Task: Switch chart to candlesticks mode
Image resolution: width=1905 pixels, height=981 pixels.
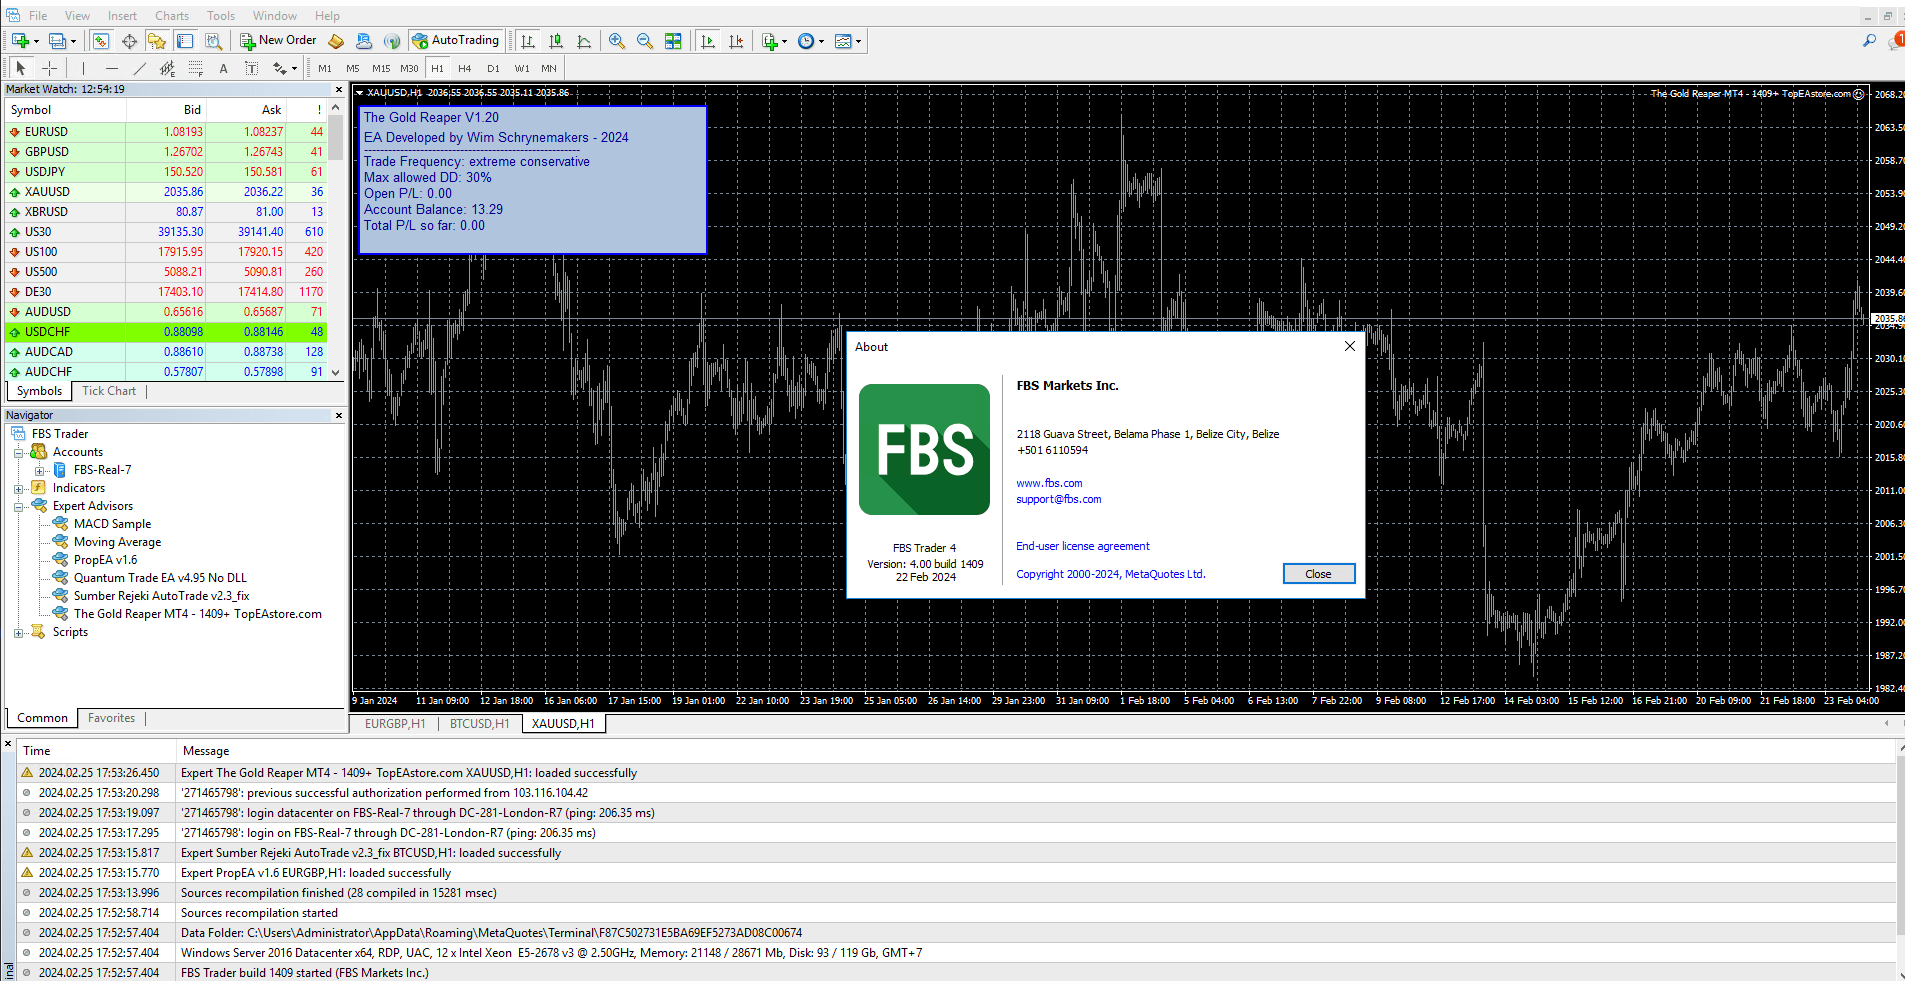Action: pos(556,41)
